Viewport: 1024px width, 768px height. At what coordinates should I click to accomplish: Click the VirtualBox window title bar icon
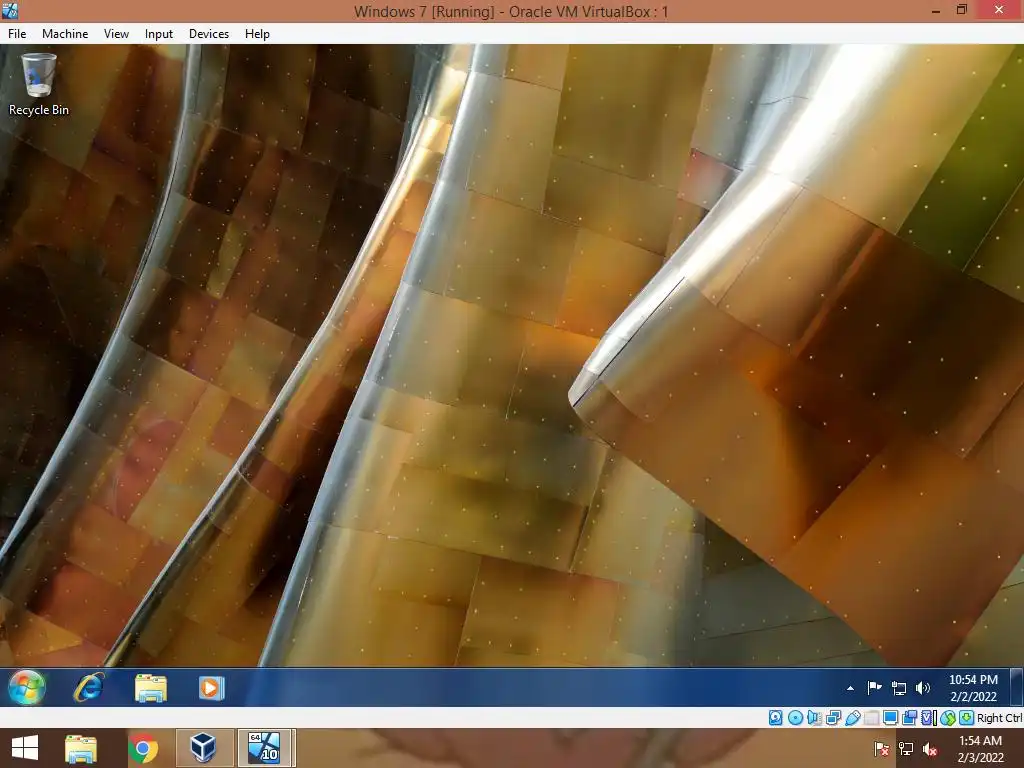[x=10, y=10]
